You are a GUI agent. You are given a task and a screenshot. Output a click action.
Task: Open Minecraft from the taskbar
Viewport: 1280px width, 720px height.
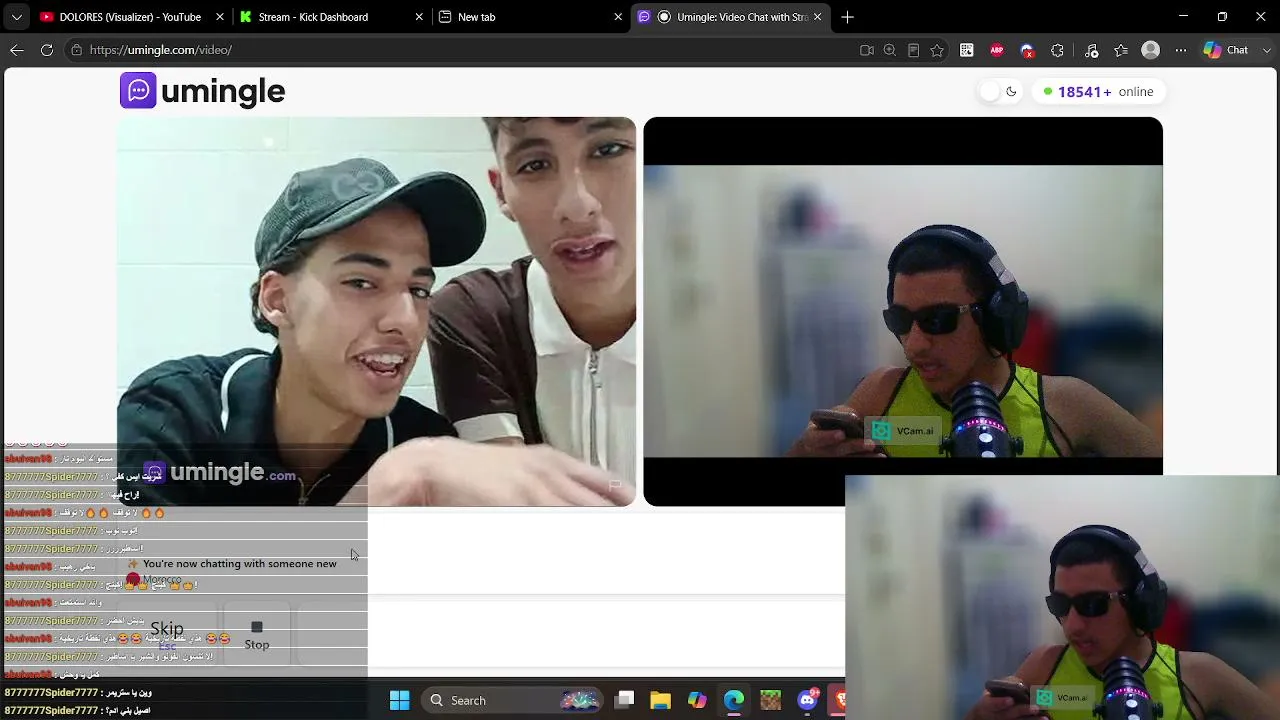(x=770, y=700)
